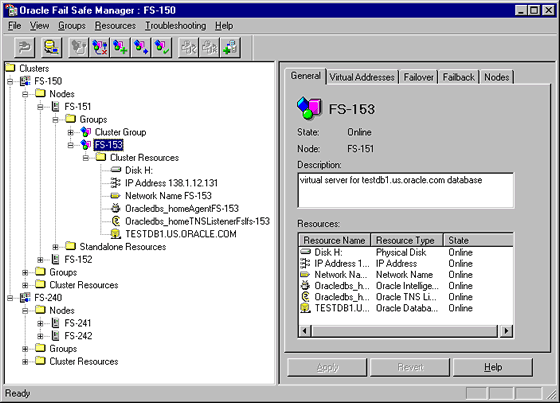The width and height of the screenshot is (560, 403).
Task: Open the Resources menu
Action: (115, 26)
